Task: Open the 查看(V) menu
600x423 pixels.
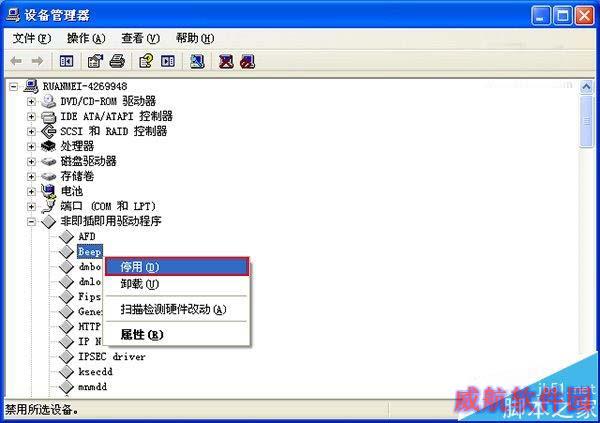Action: (x=140, y=38)
